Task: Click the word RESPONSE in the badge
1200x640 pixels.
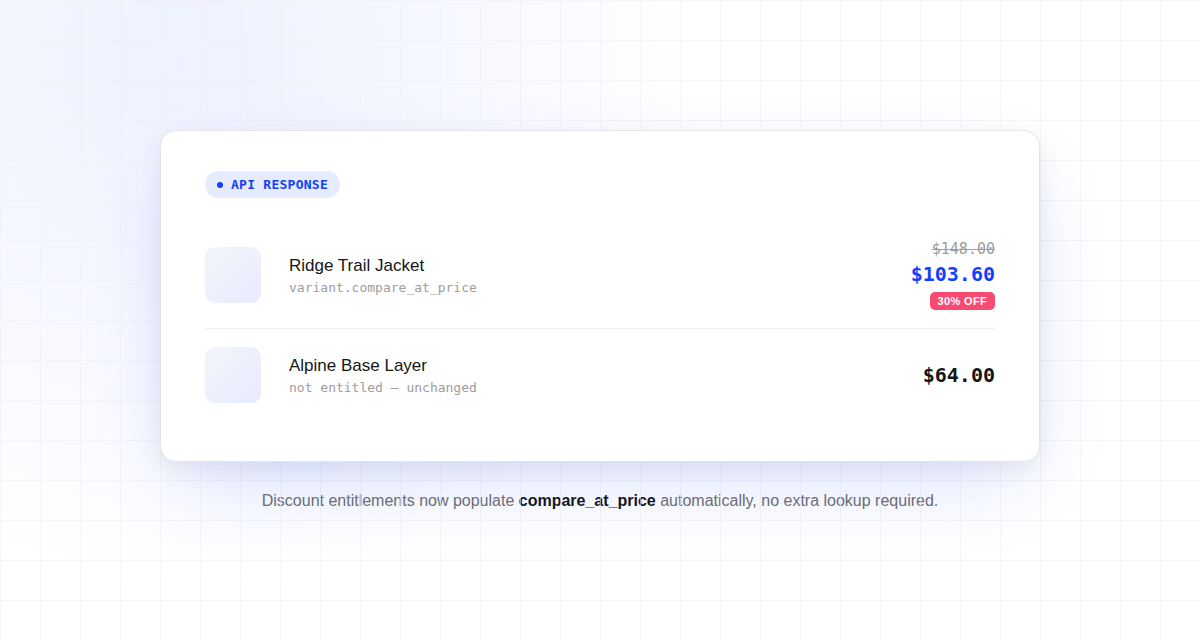Action: coord(295,185)
